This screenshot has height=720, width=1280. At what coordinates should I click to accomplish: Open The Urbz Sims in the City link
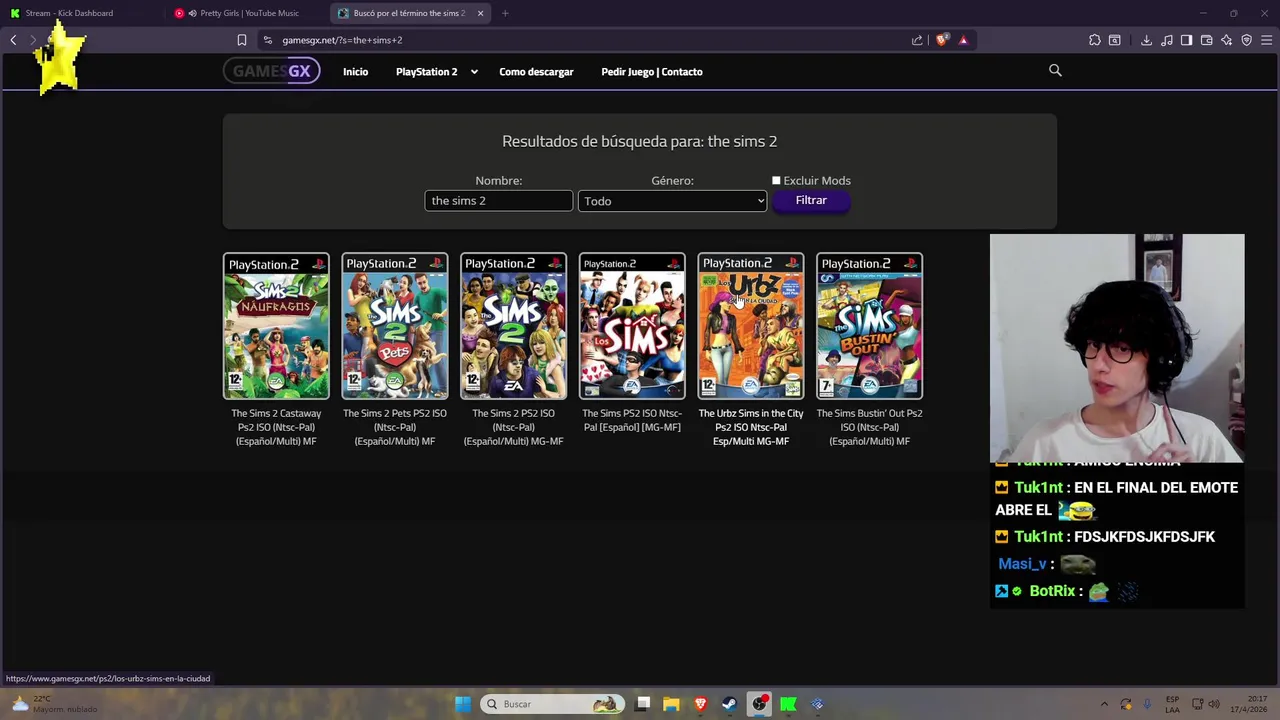point(751,427)
